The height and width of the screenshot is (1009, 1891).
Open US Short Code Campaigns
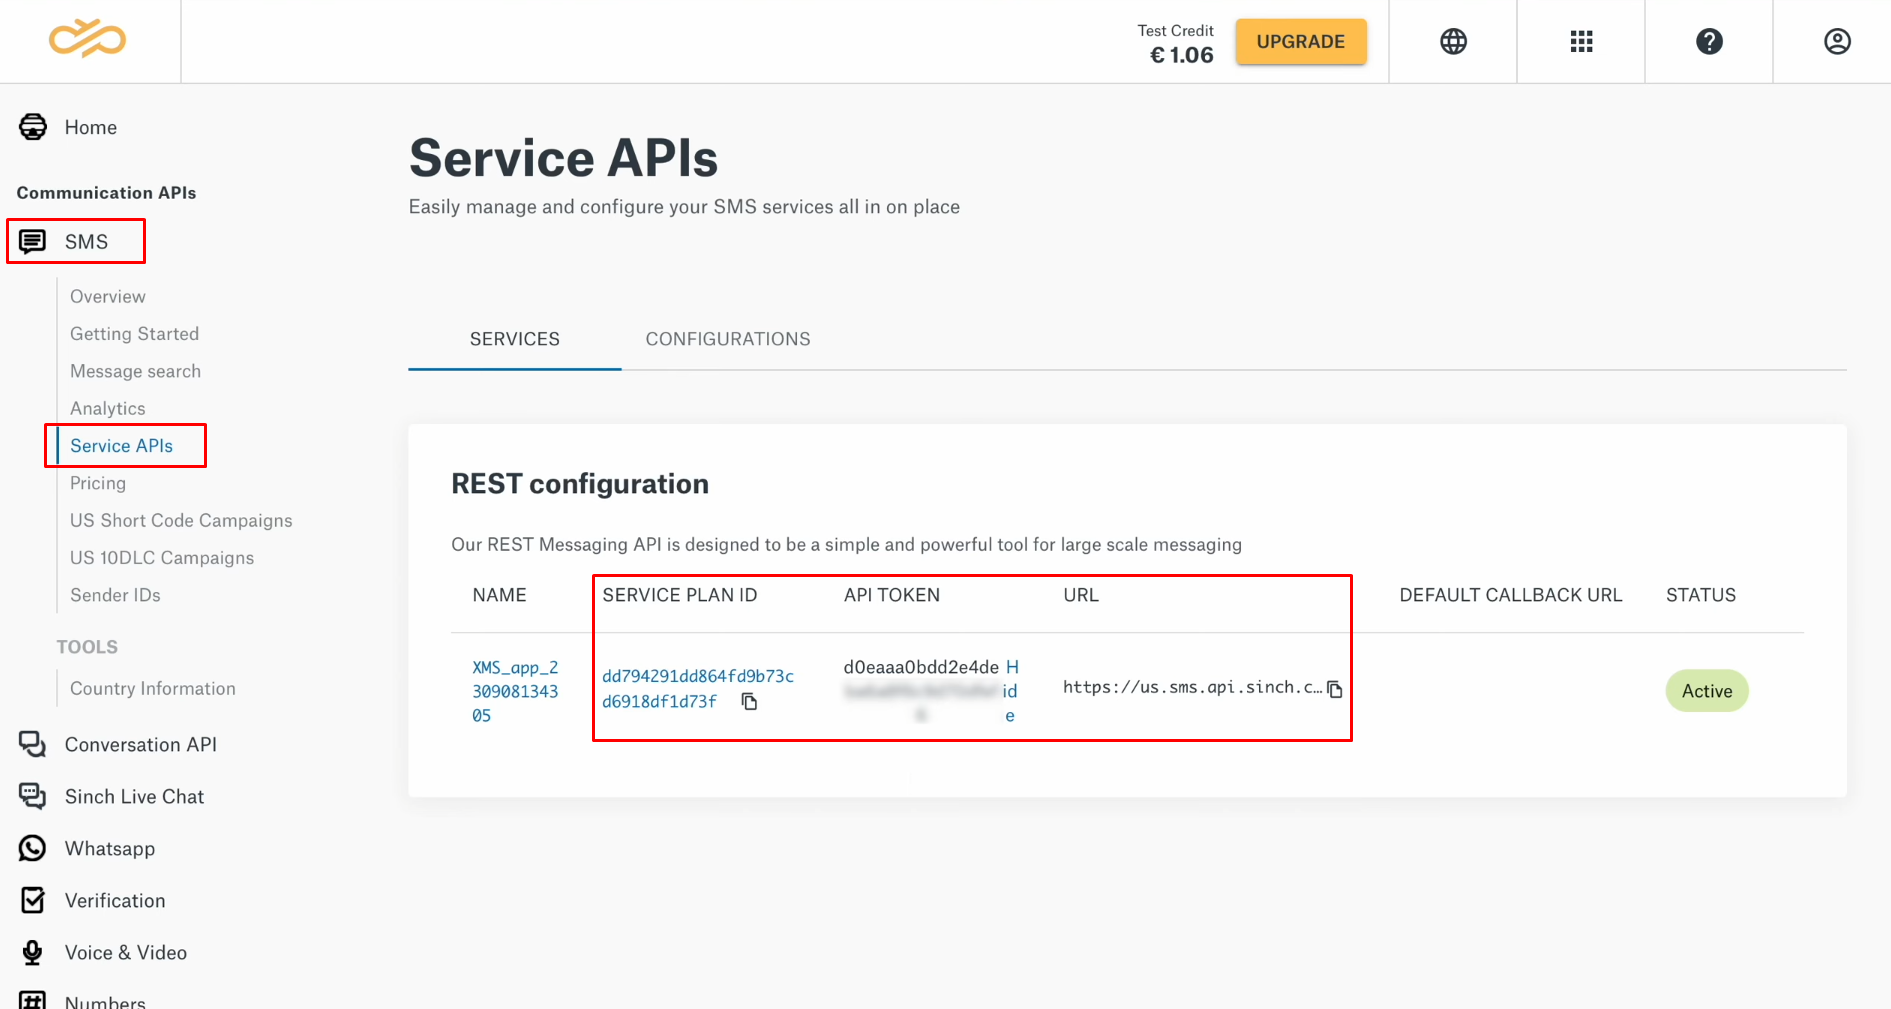[181, 521]
